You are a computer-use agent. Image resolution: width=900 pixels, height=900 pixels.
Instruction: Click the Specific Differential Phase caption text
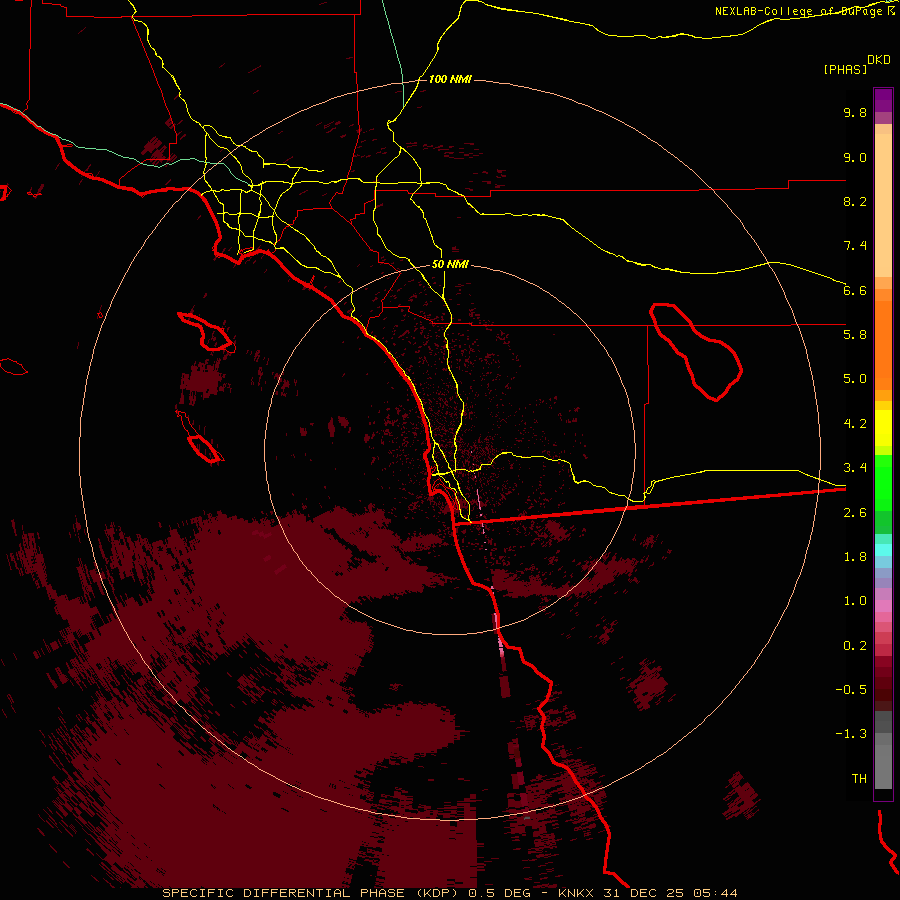coord(450,893)
